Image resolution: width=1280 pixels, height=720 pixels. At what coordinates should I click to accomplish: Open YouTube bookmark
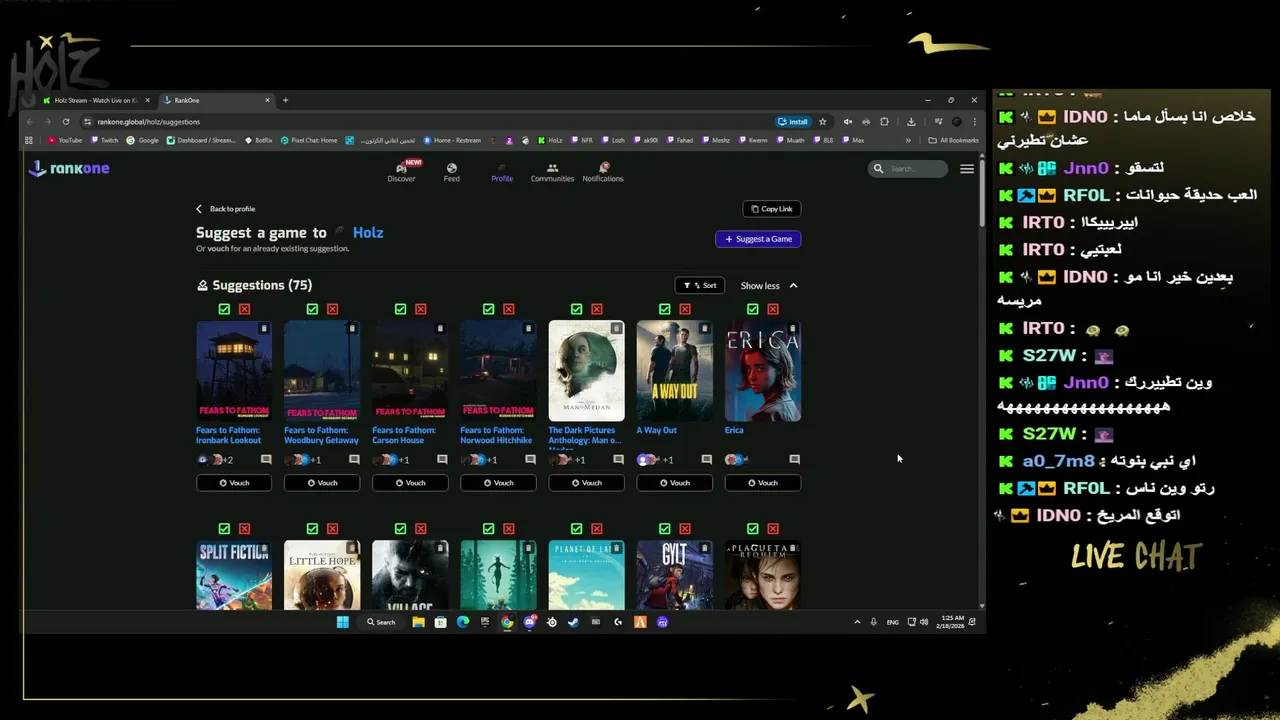click(x=64, y=140)
